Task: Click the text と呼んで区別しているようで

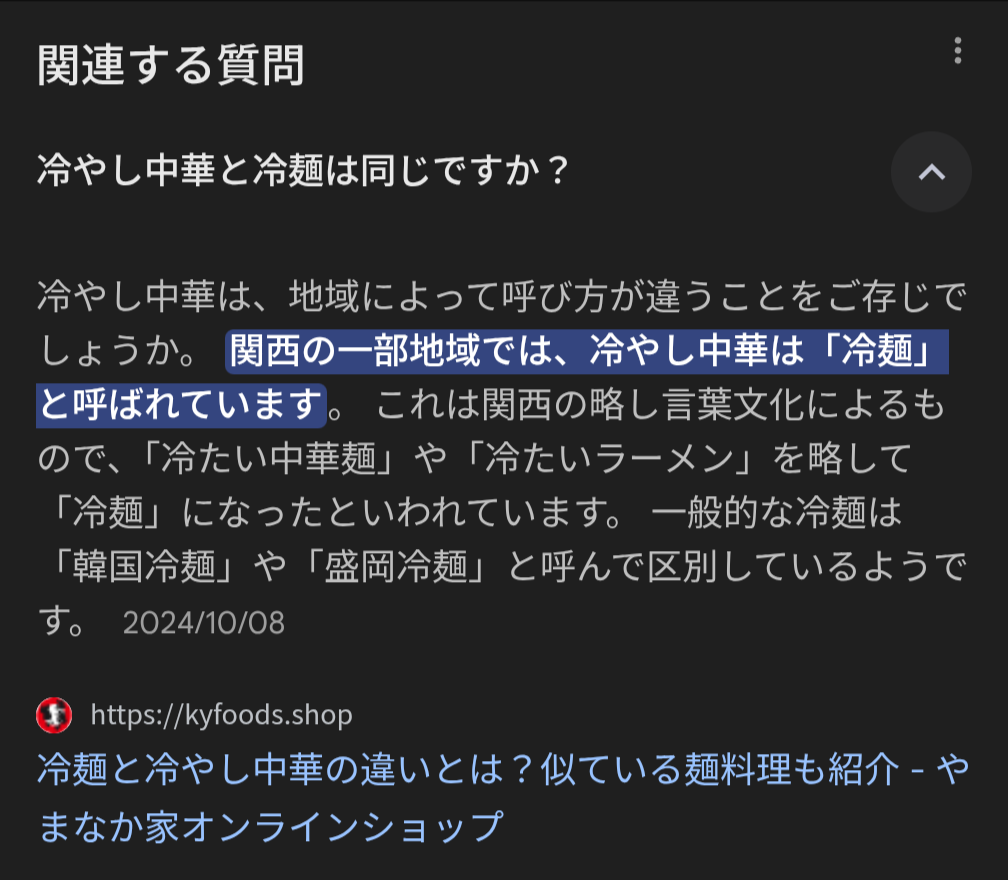Action: point(737,567)
